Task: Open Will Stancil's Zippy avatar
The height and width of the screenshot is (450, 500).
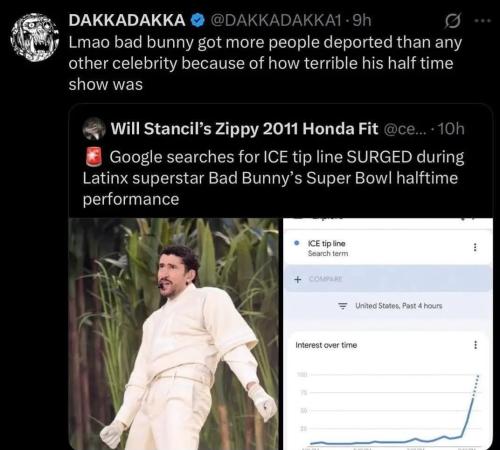Action: click(94, 128)
